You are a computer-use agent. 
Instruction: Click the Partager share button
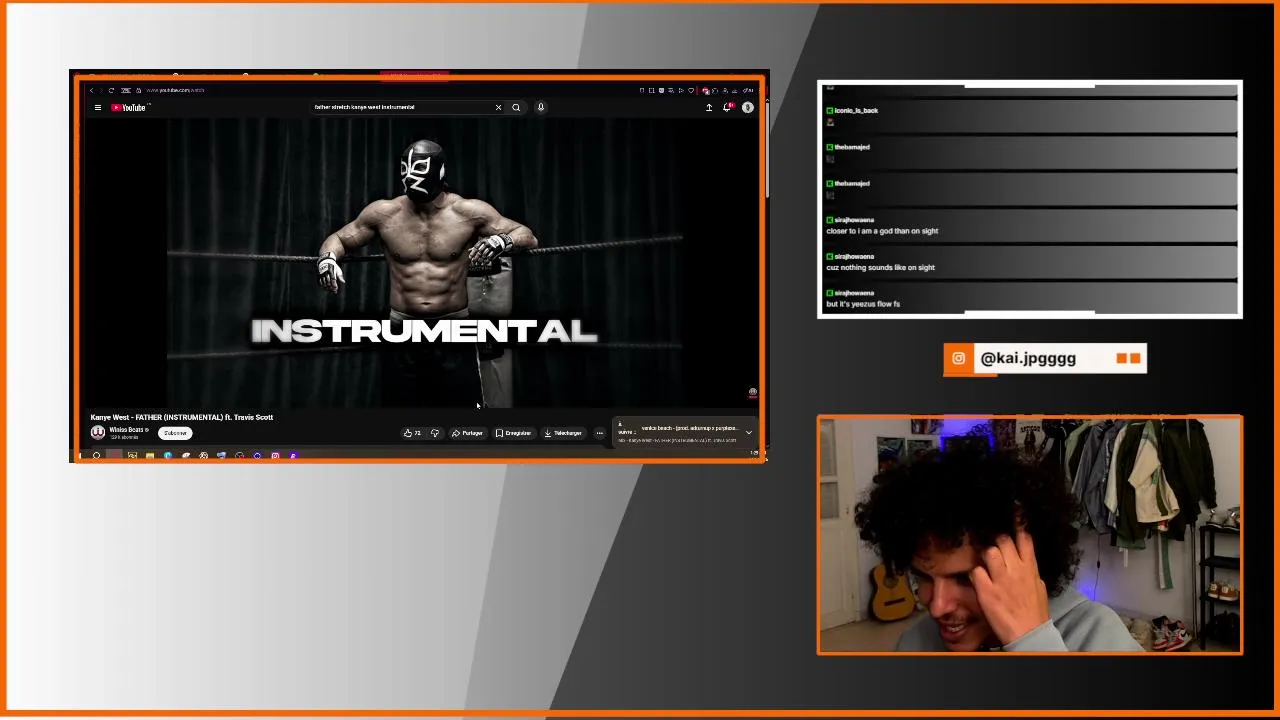coord(467,433)
